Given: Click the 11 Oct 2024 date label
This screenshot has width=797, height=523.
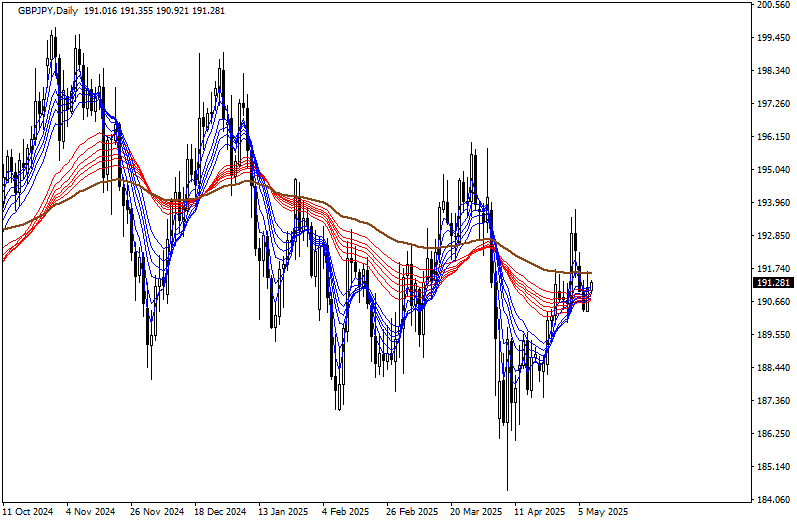Looking at the screenshot, I should tap(28, 512).
